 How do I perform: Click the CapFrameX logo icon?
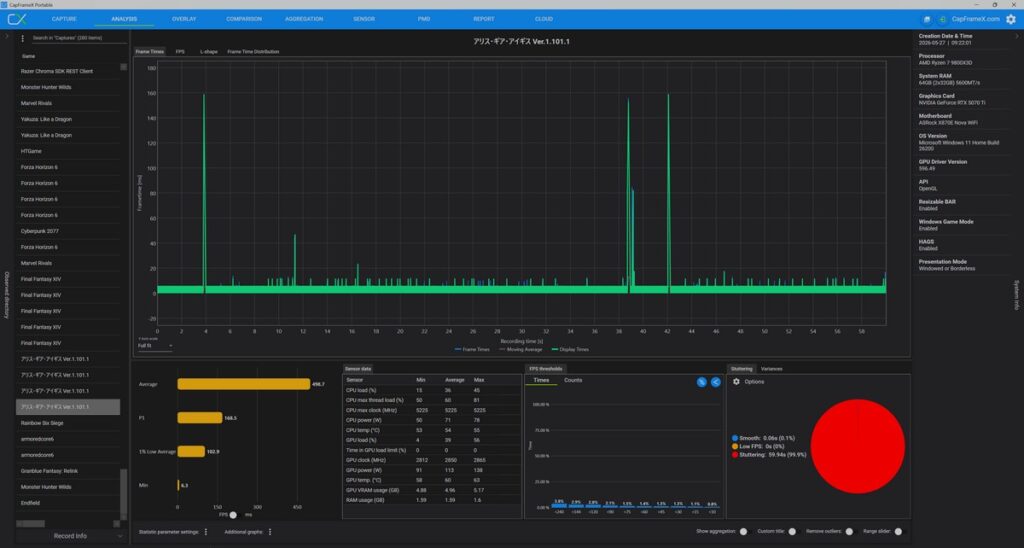(x=17, y=19)
